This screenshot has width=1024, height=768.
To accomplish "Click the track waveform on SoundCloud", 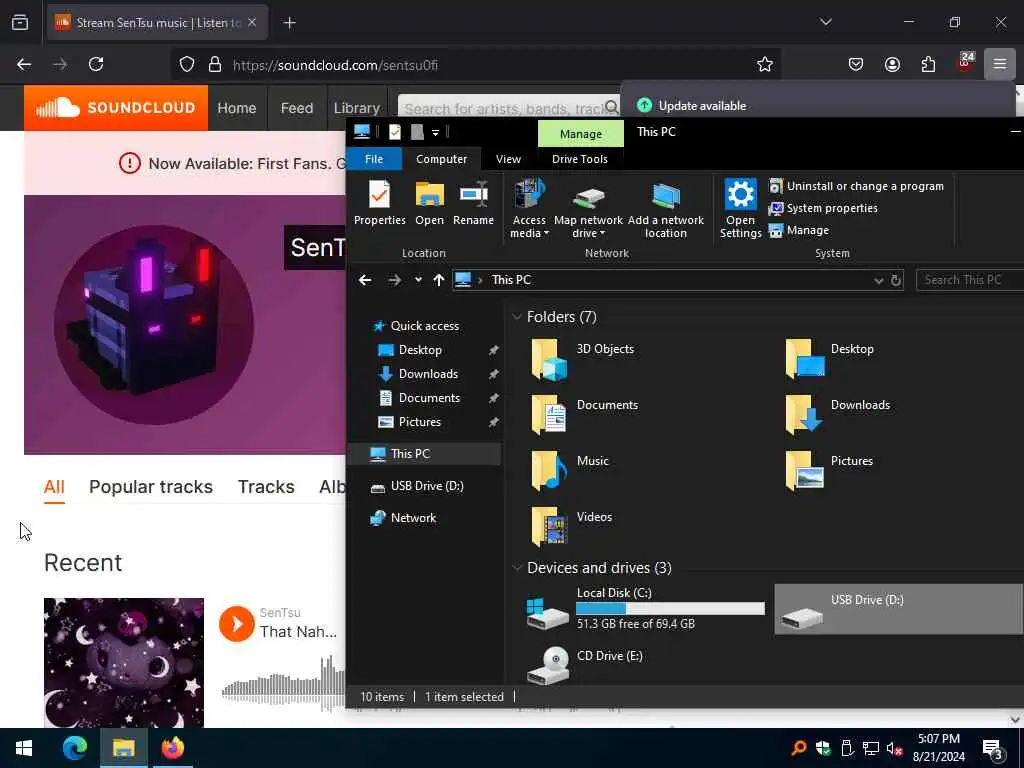I will 283,682.
